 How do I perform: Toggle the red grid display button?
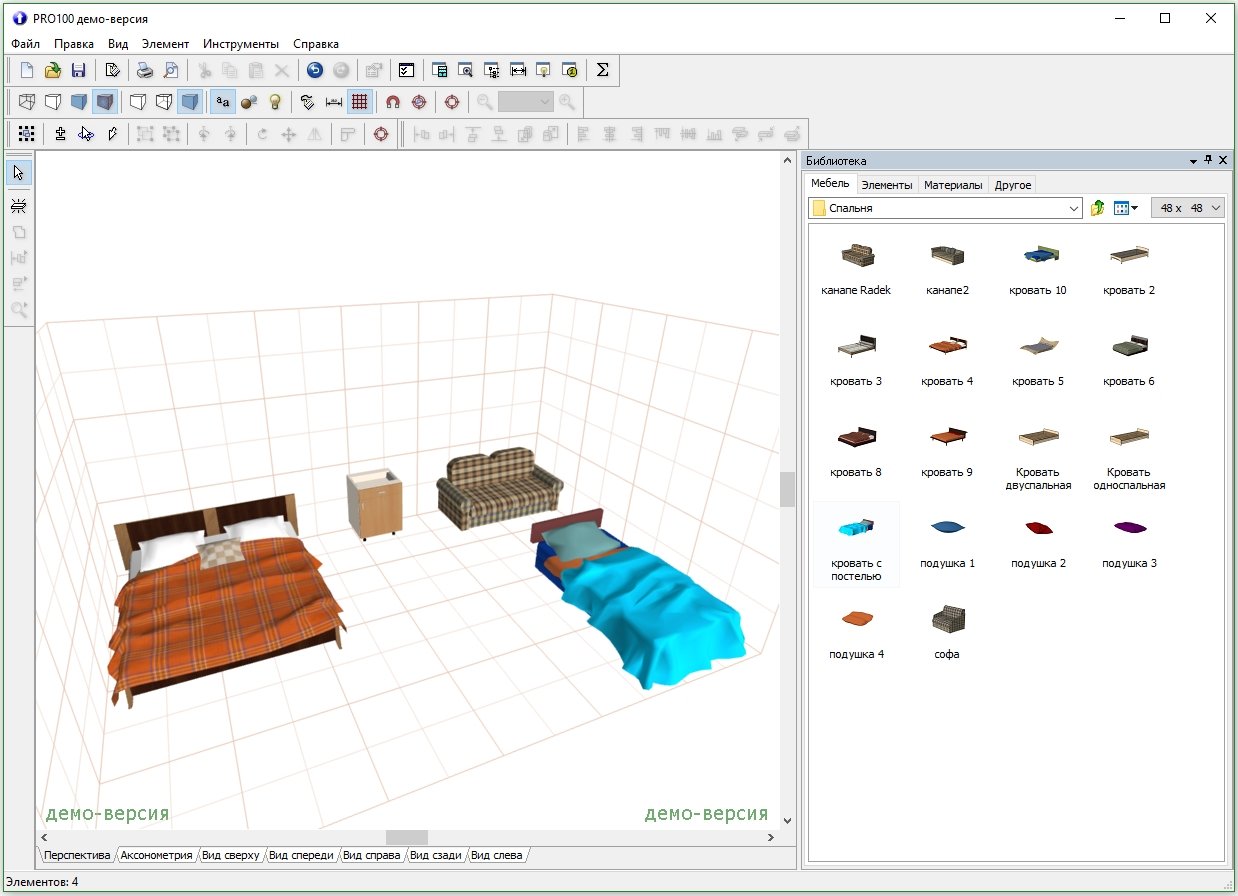[x=360, y=101]
